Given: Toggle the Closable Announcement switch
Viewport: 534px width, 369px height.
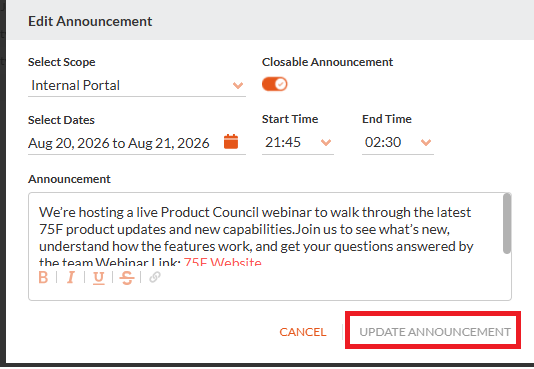Looking at the screenshot, I should 274,84.
